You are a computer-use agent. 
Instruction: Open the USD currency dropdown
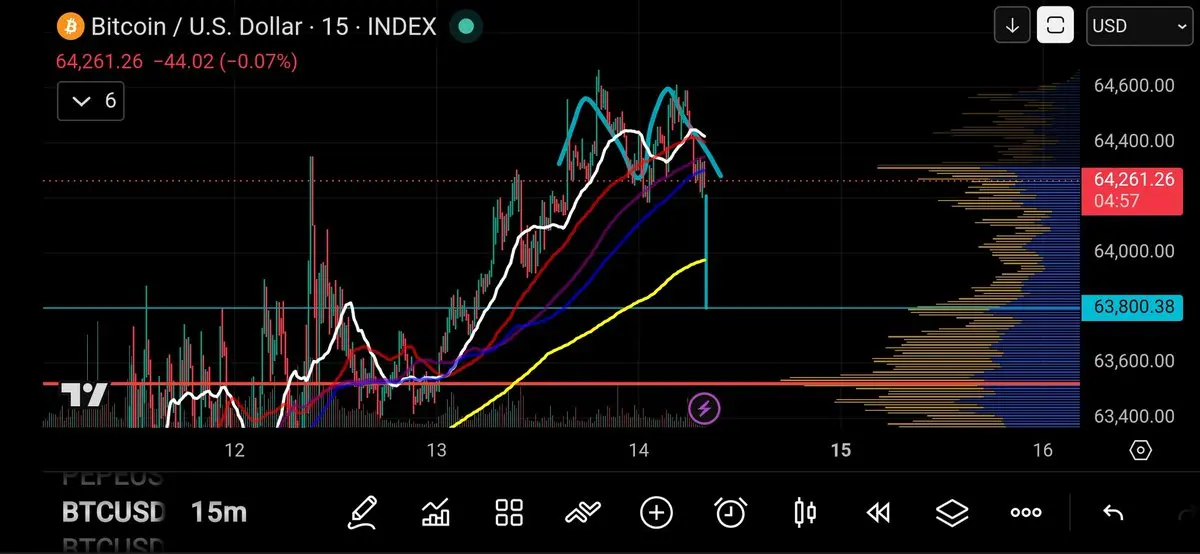1140,26
